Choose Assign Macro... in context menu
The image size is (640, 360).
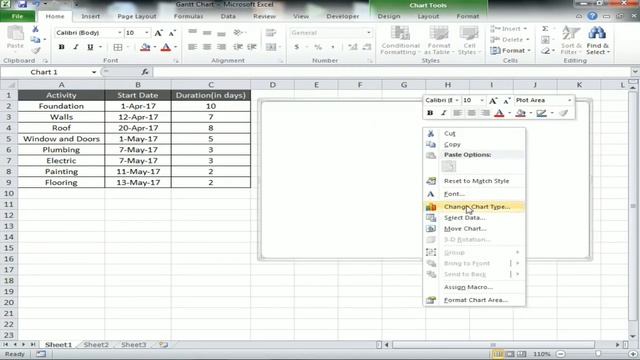click(x=474, y=287)
